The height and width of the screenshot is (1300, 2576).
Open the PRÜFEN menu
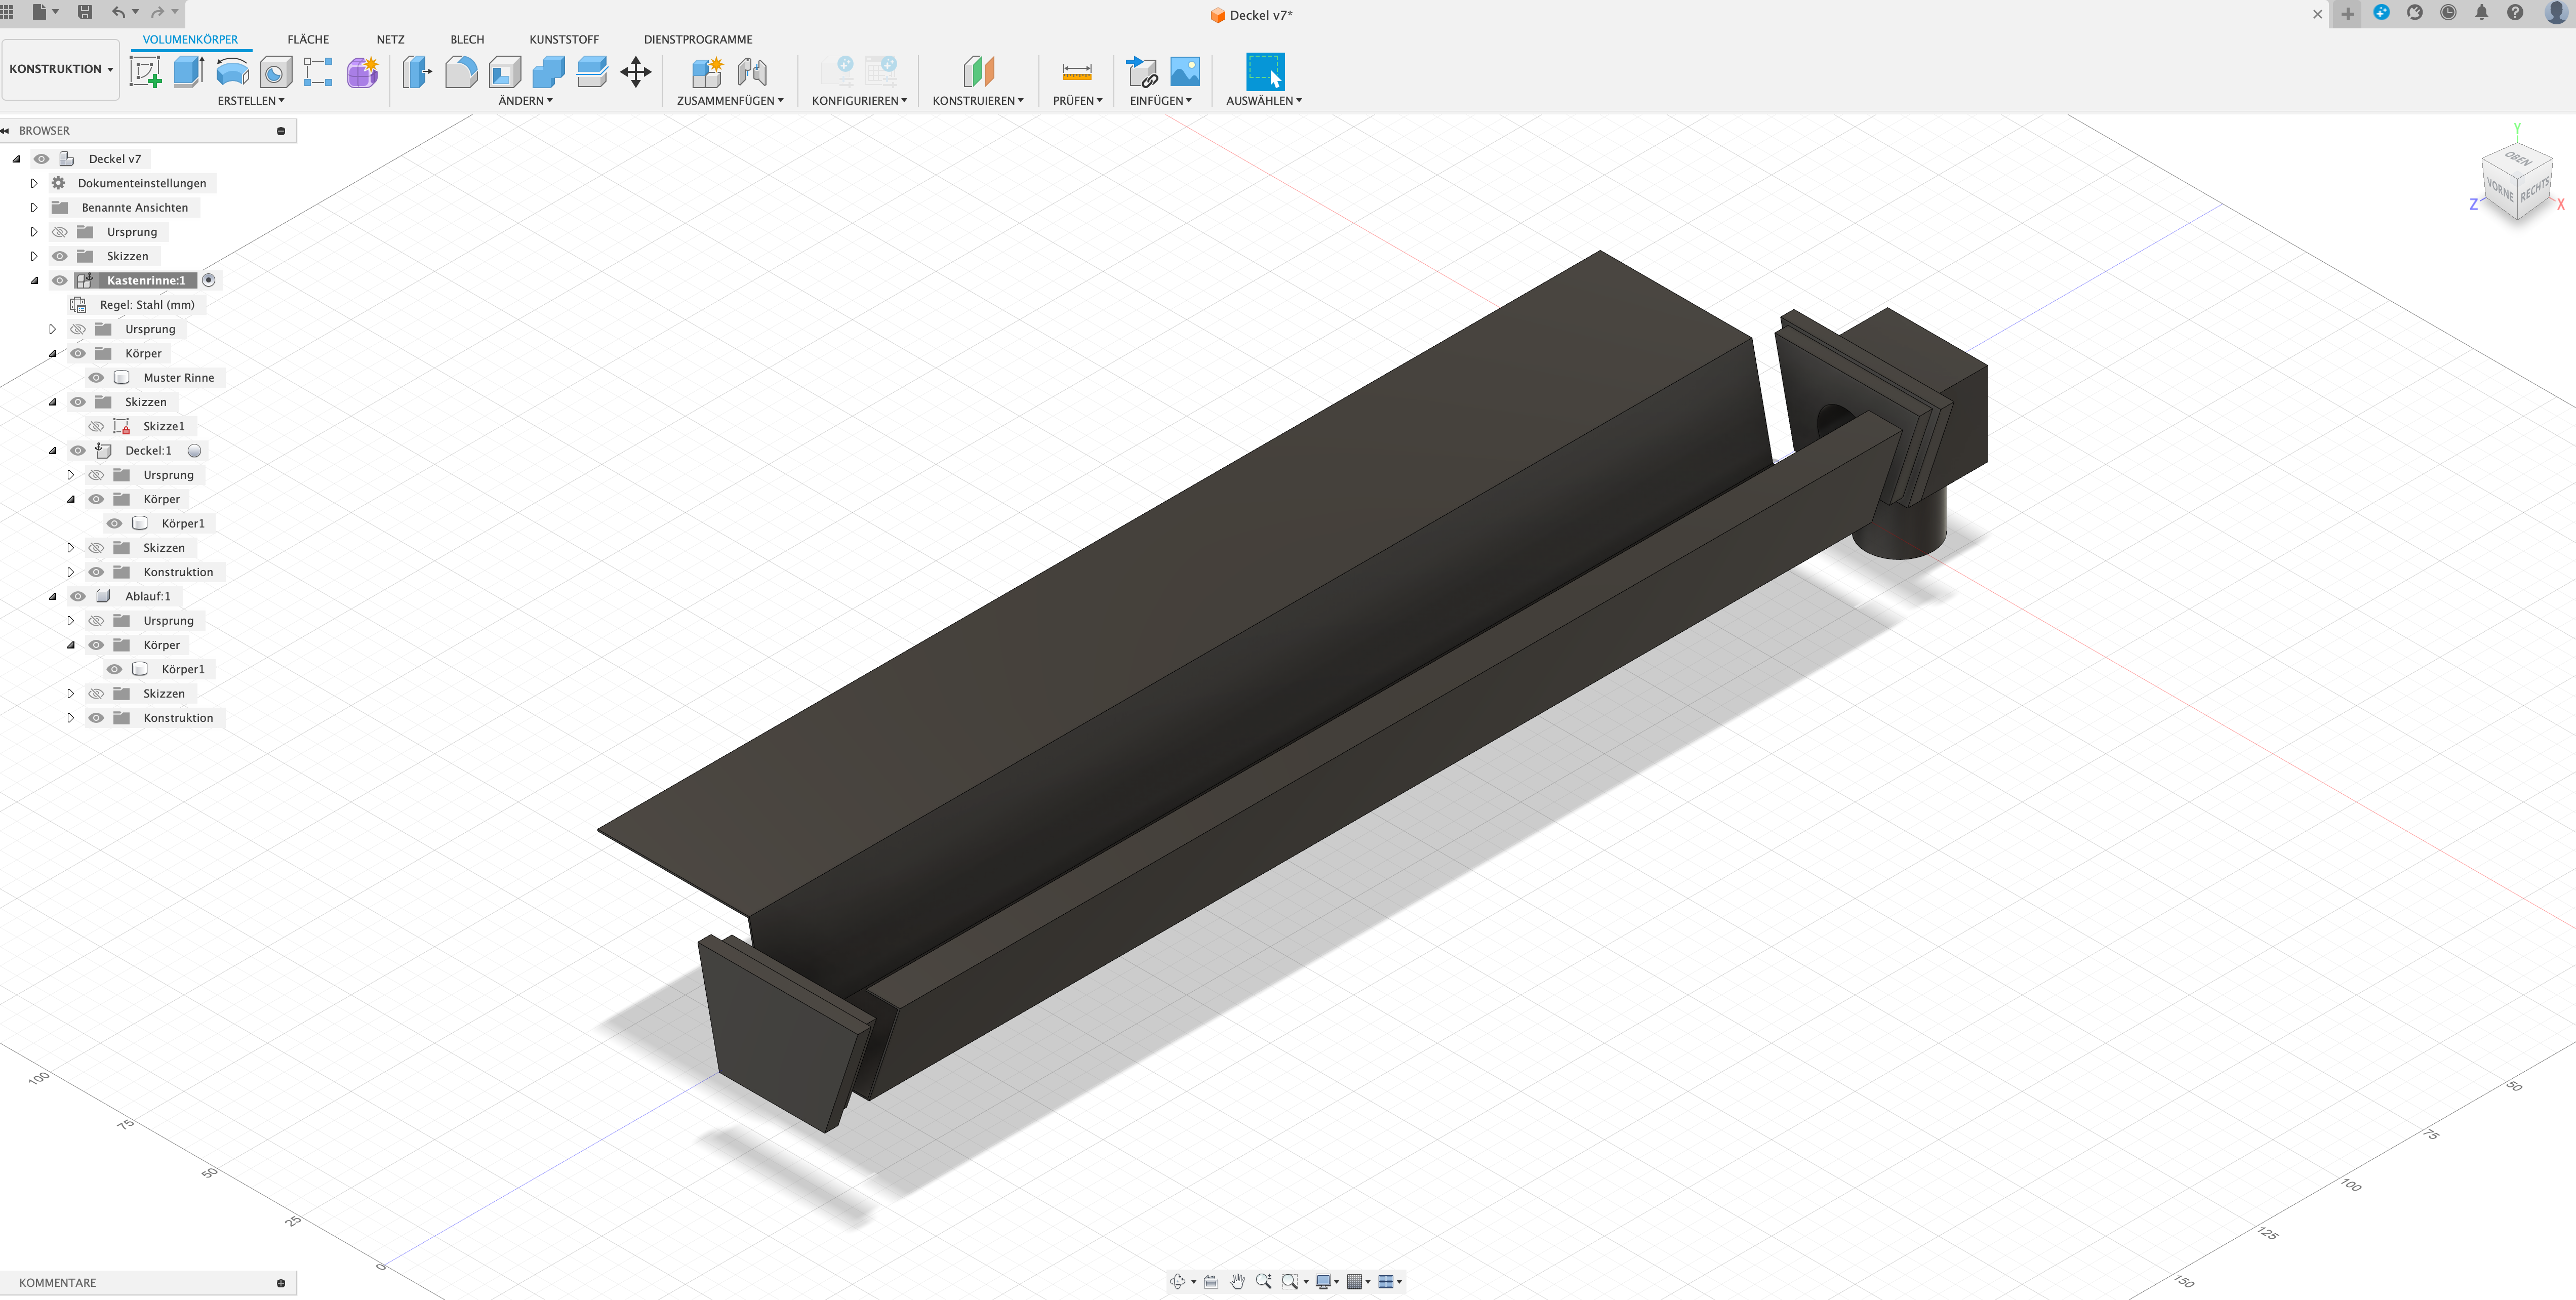pyautogui.click(x=1077, y=100)
